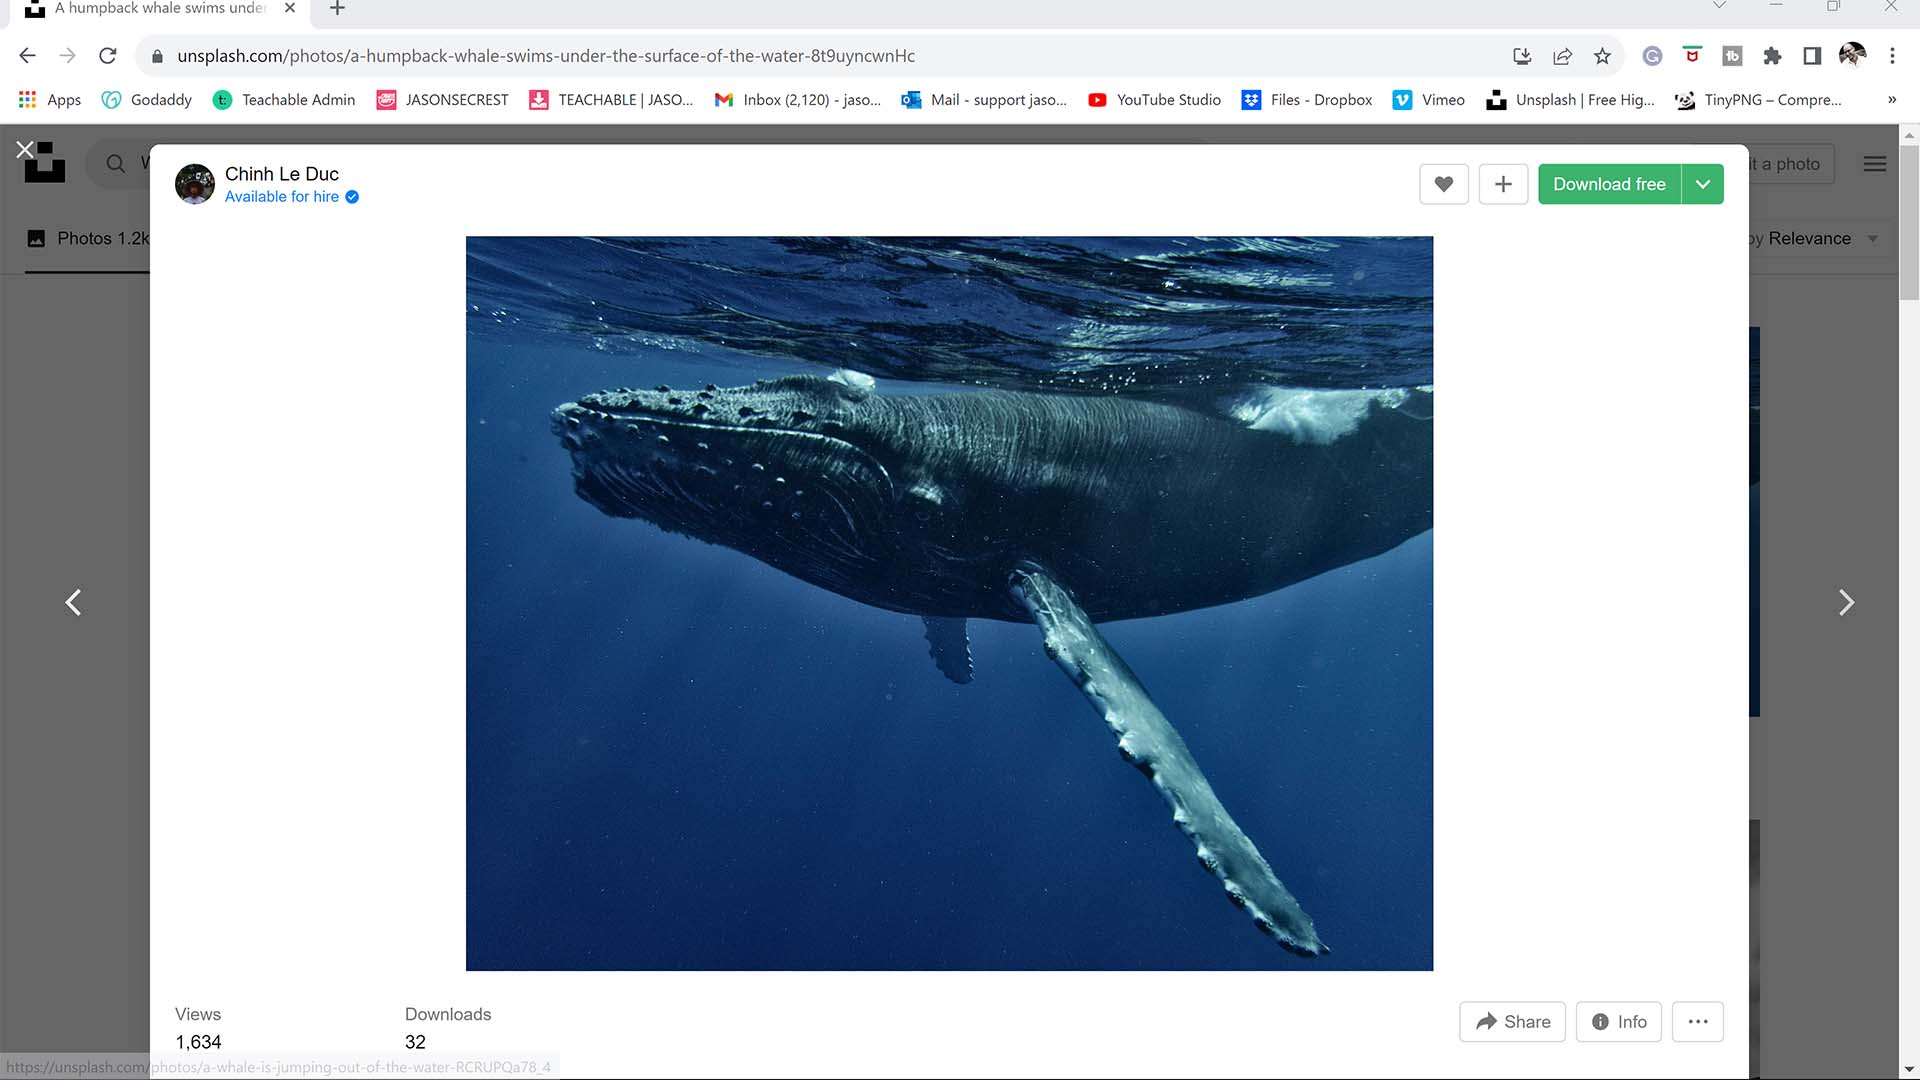The height and width of the screenshot is (1080, 1920).
Task: Toggle the browser side panel
Action: (1812, 56)
